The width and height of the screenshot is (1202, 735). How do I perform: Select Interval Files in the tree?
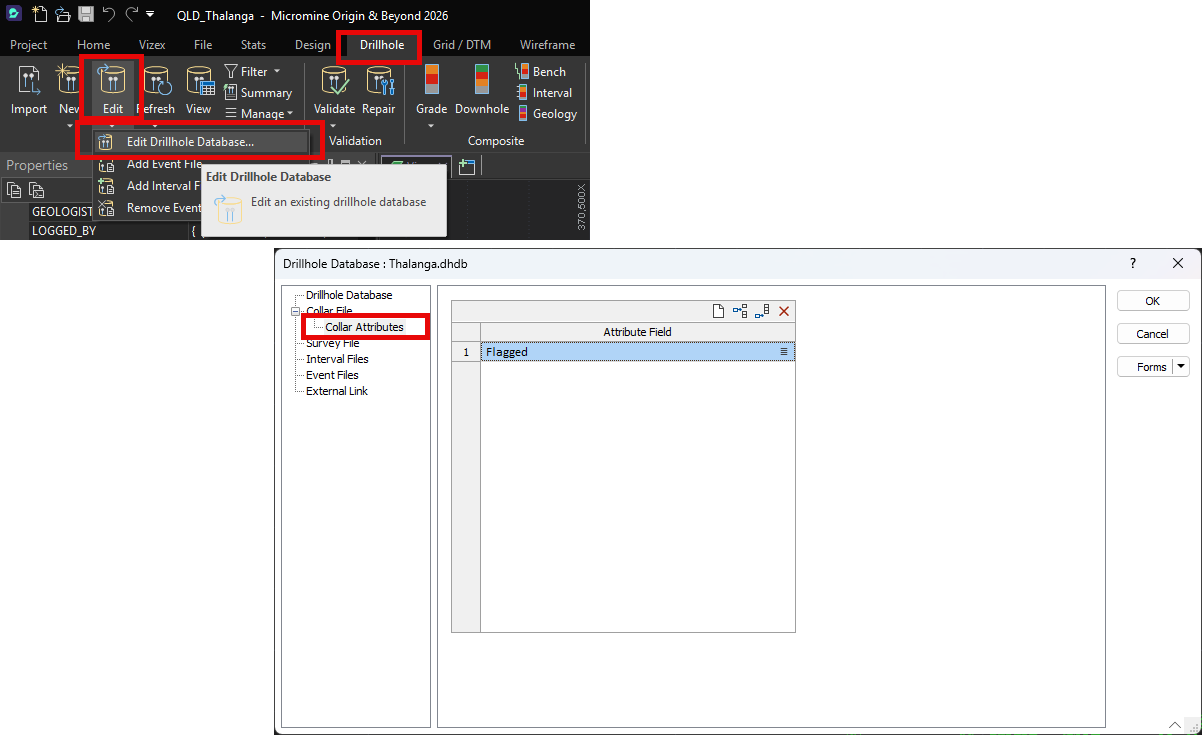pyautogui.click(x=337, y=359)
